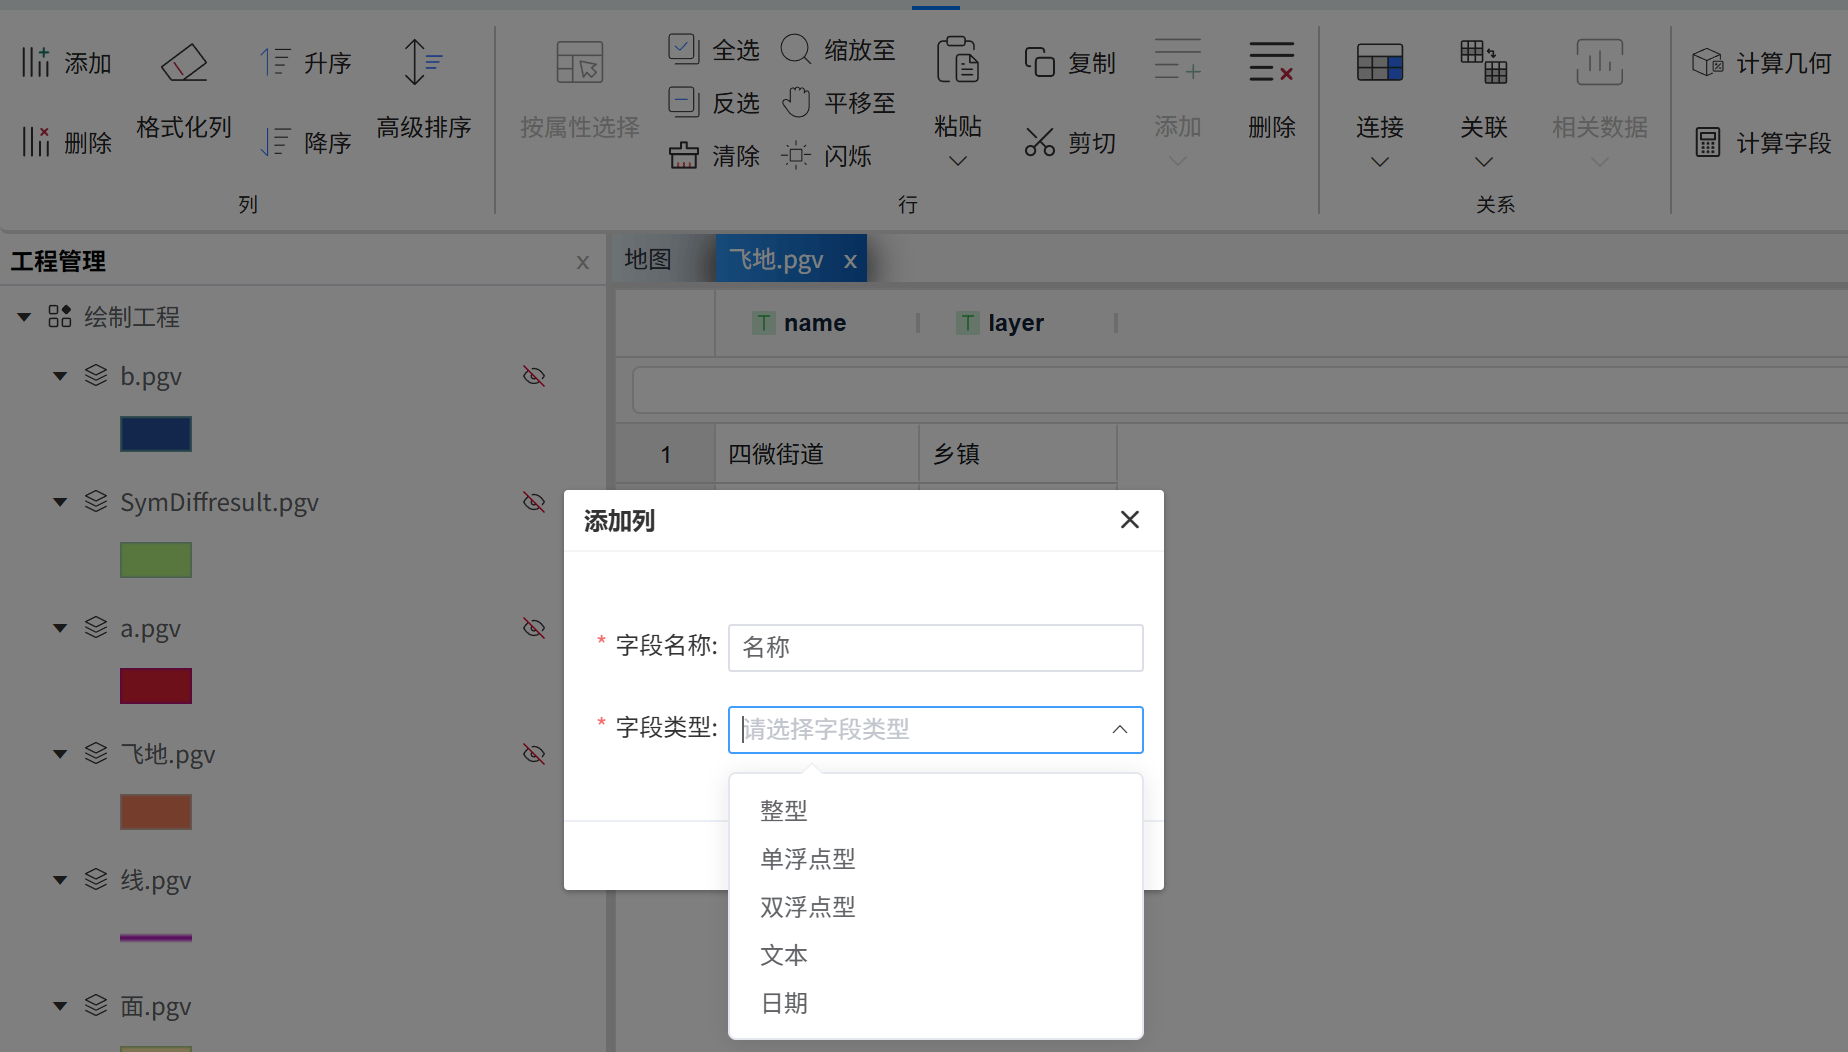Activate the 平移至 pan-to tool

pyautogui.click(x=838, y=101)
